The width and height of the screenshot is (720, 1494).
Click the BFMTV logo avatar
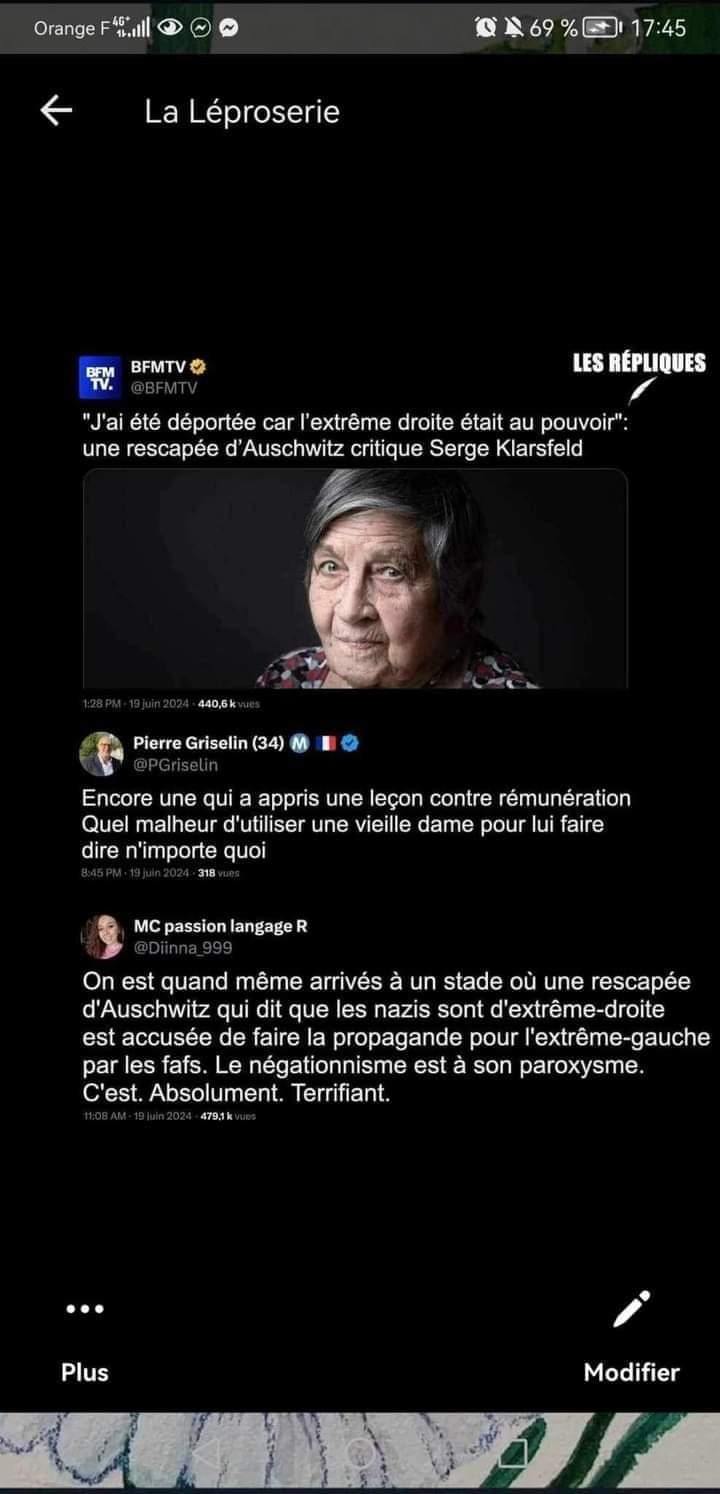point(100,376)
